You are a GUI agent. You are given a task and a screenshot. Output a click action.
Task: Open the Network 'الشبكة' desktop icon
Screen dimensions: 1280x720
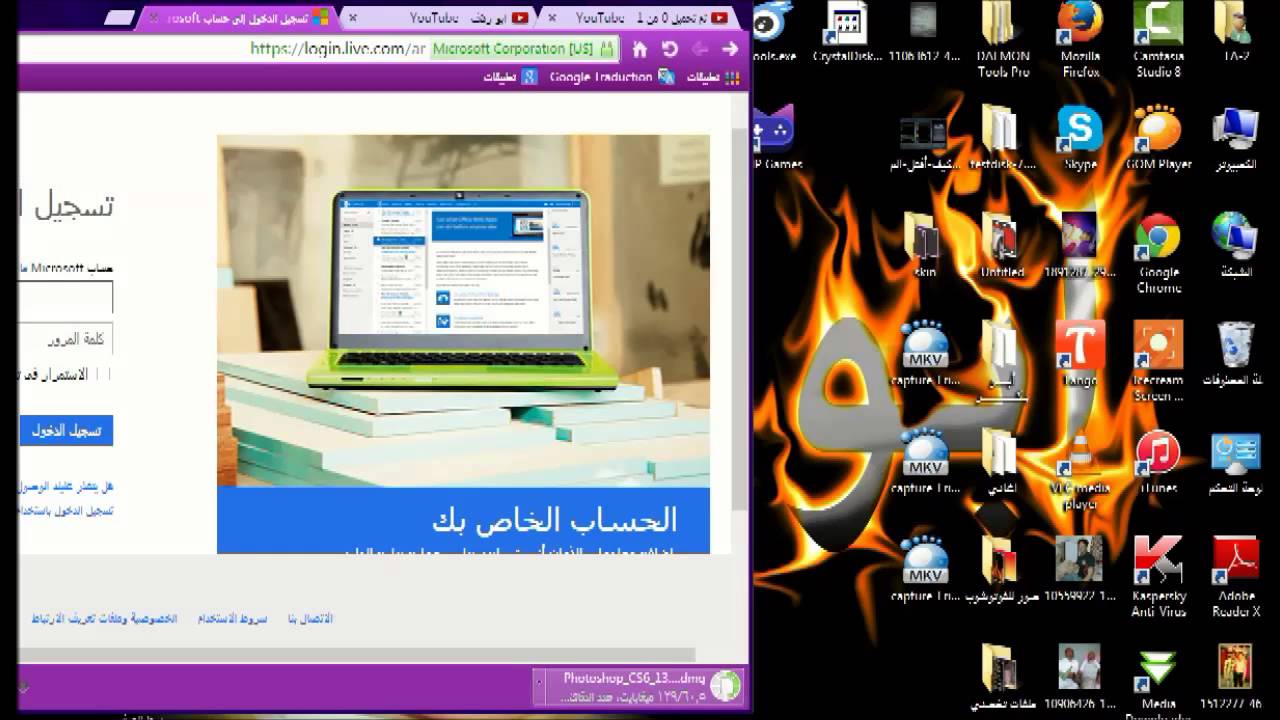1236,246
